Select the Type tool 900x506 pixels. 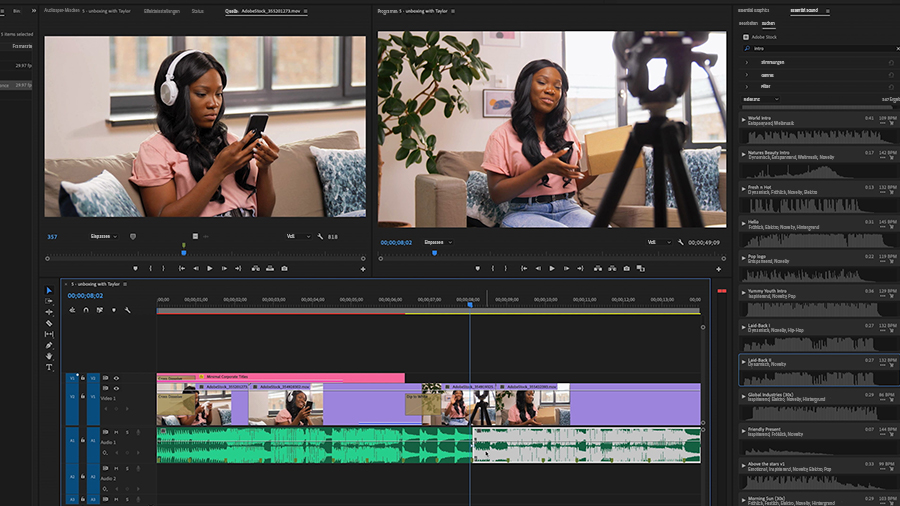(49, 367)
